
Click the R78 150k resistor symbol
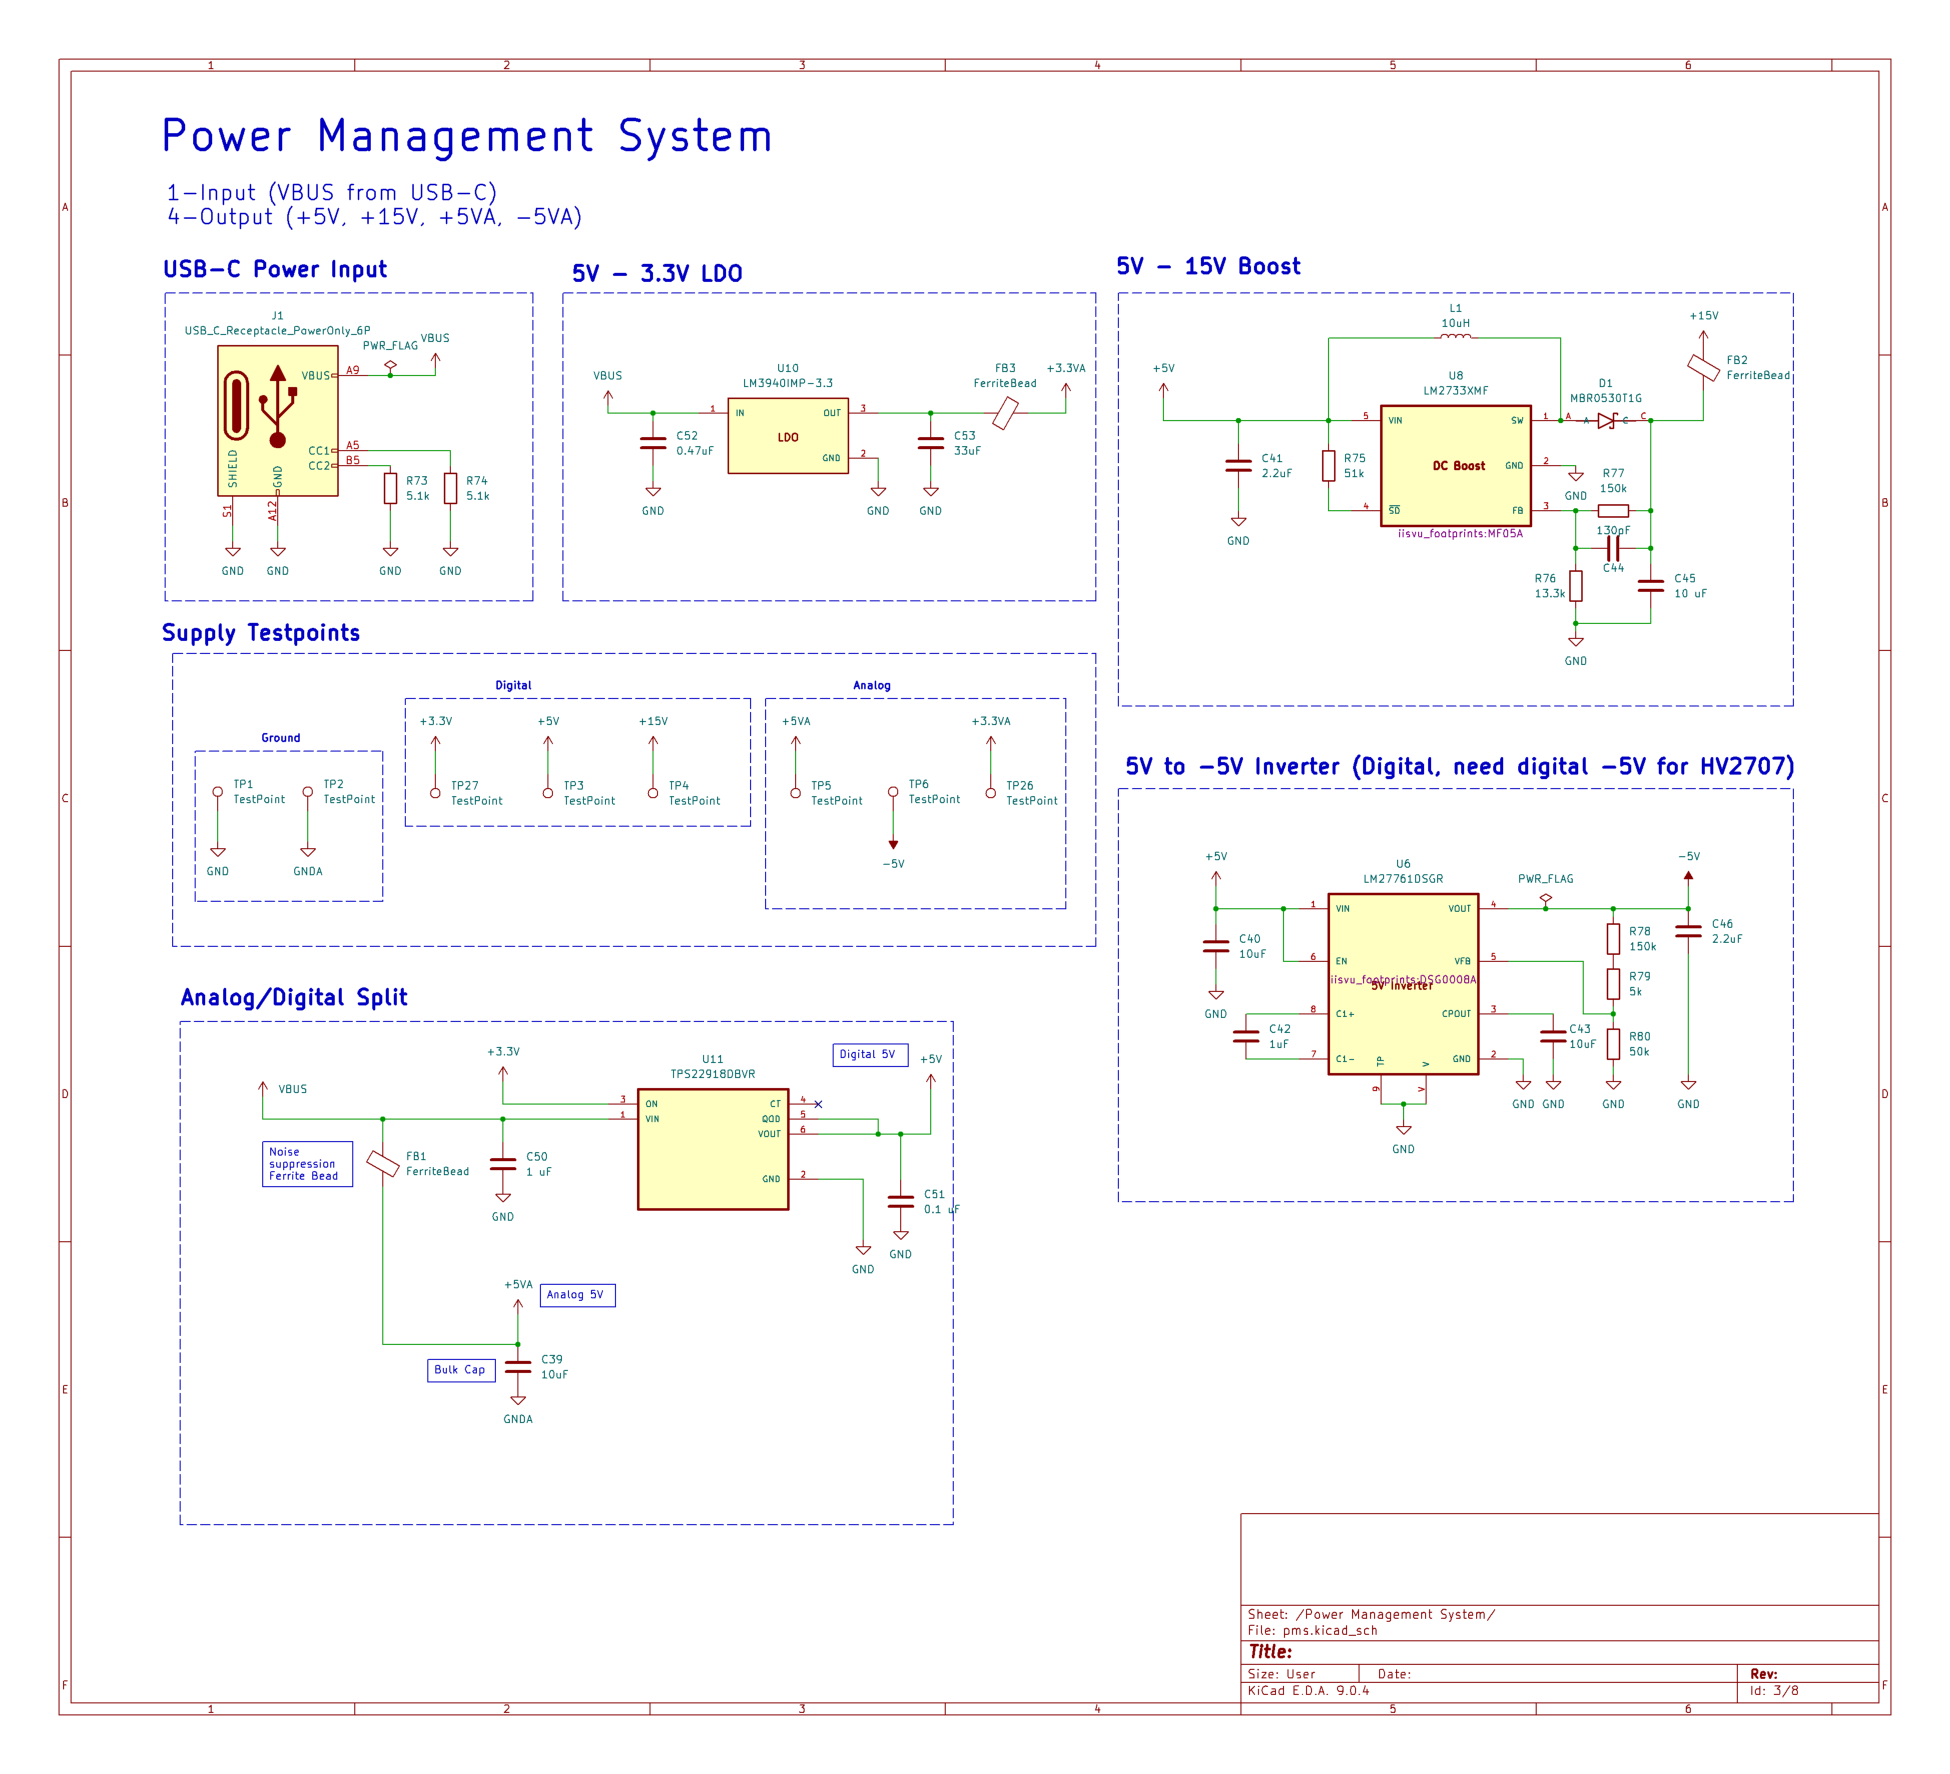point(1613,939)
